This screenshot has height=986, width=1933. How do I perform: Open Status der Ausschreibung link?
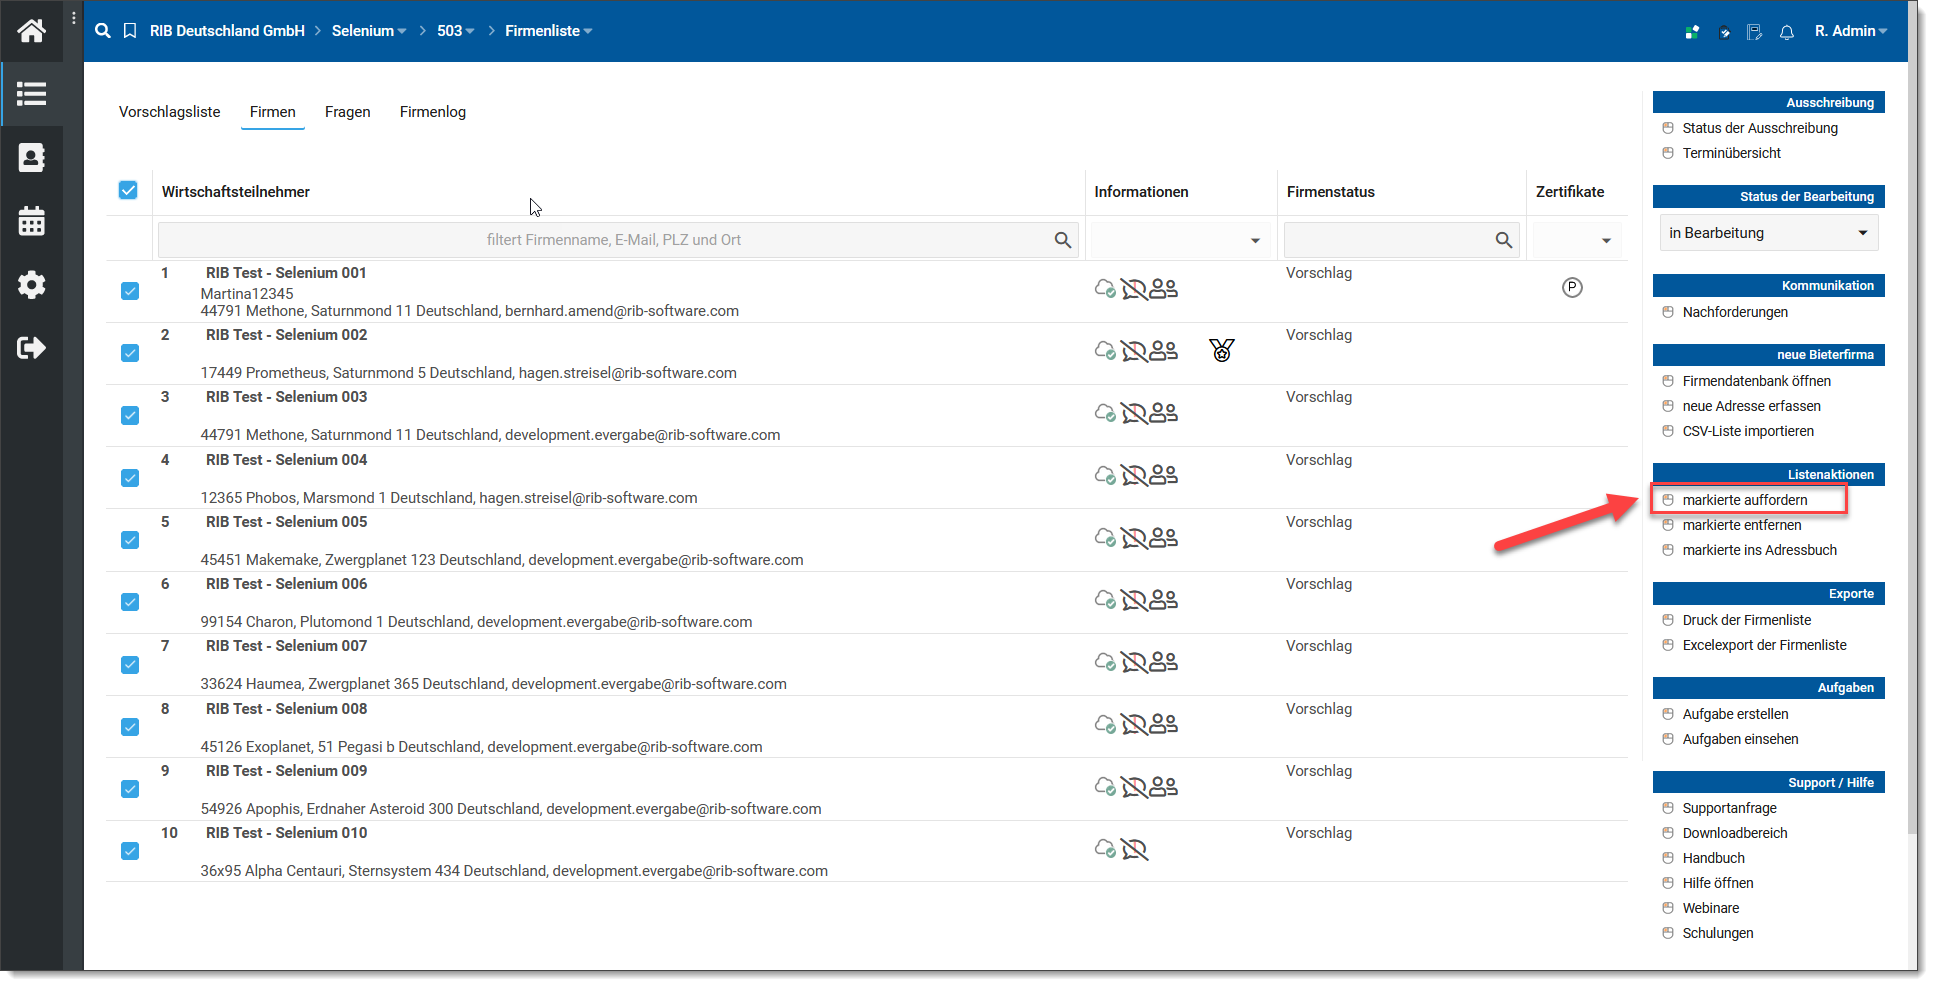coord(1760,128)
